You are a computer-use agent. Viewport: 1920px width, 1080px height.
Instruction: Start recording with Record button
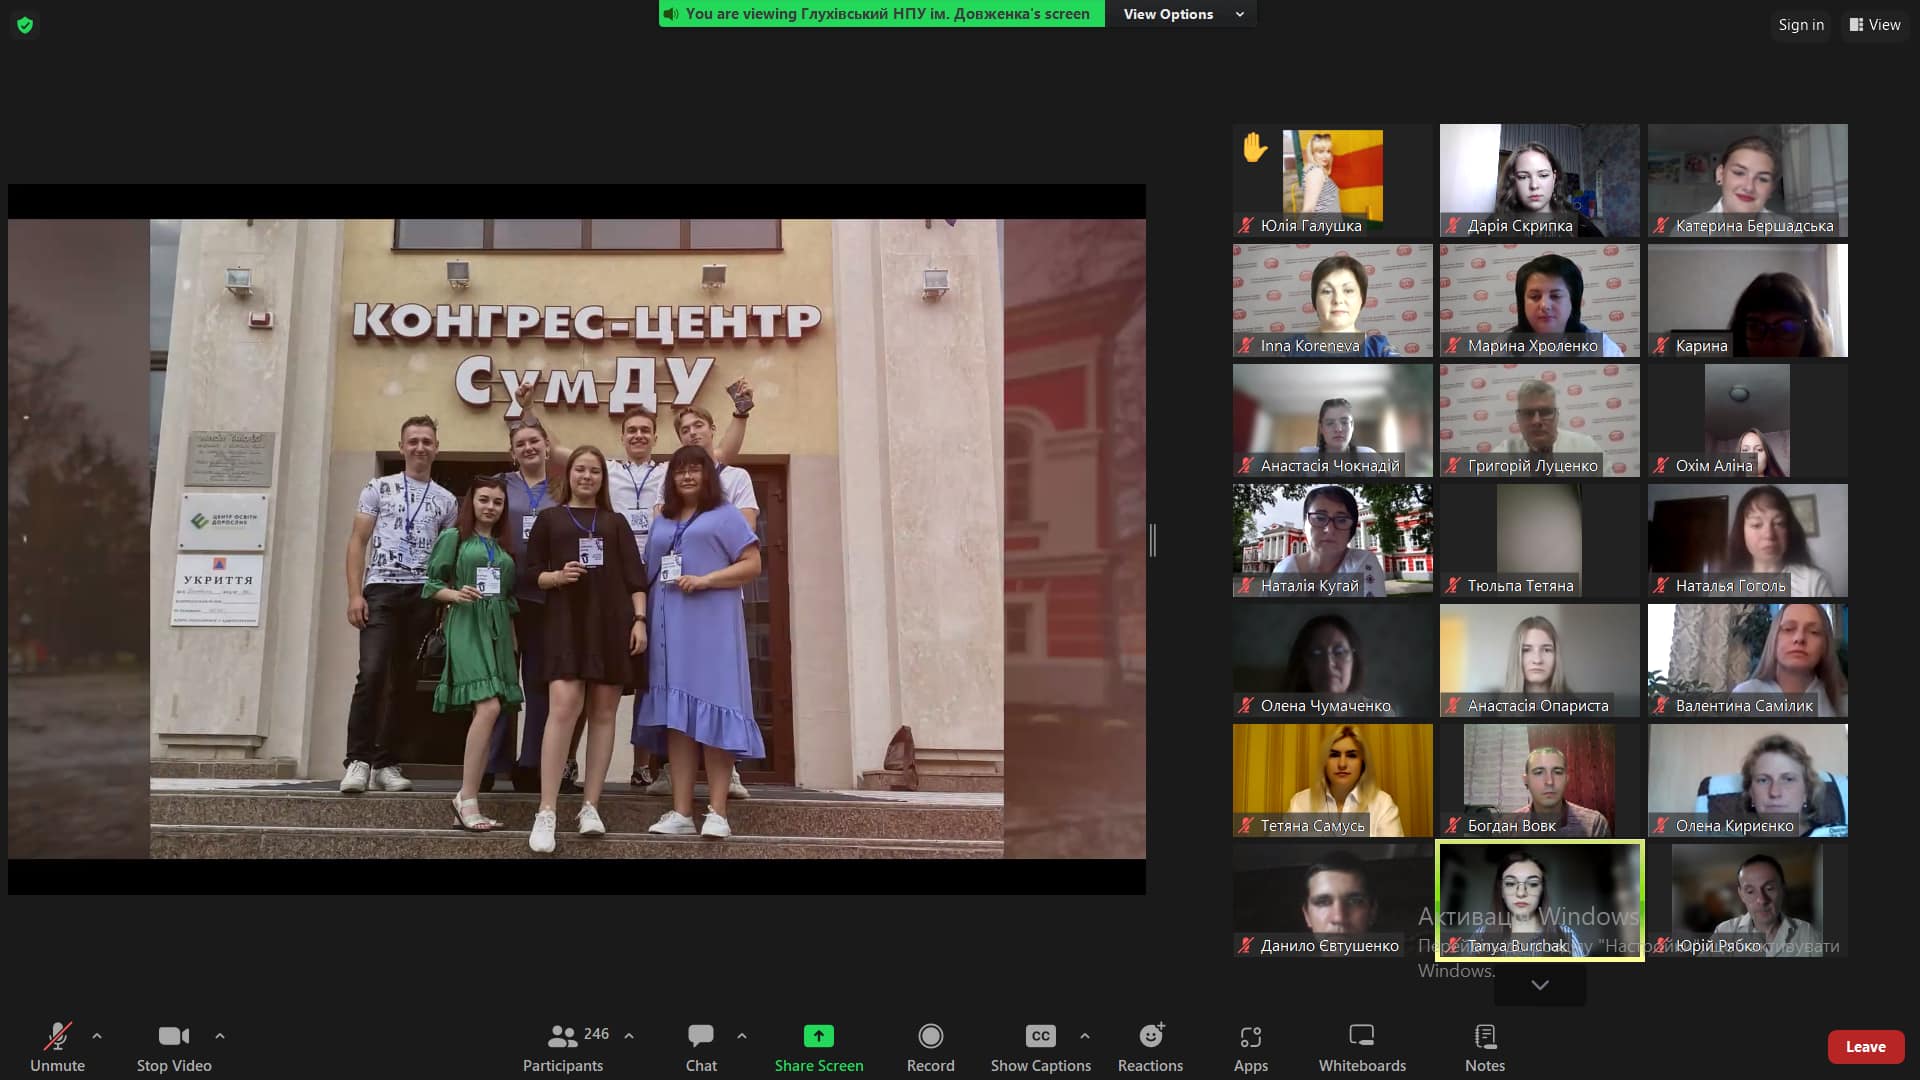(930, 1047)
